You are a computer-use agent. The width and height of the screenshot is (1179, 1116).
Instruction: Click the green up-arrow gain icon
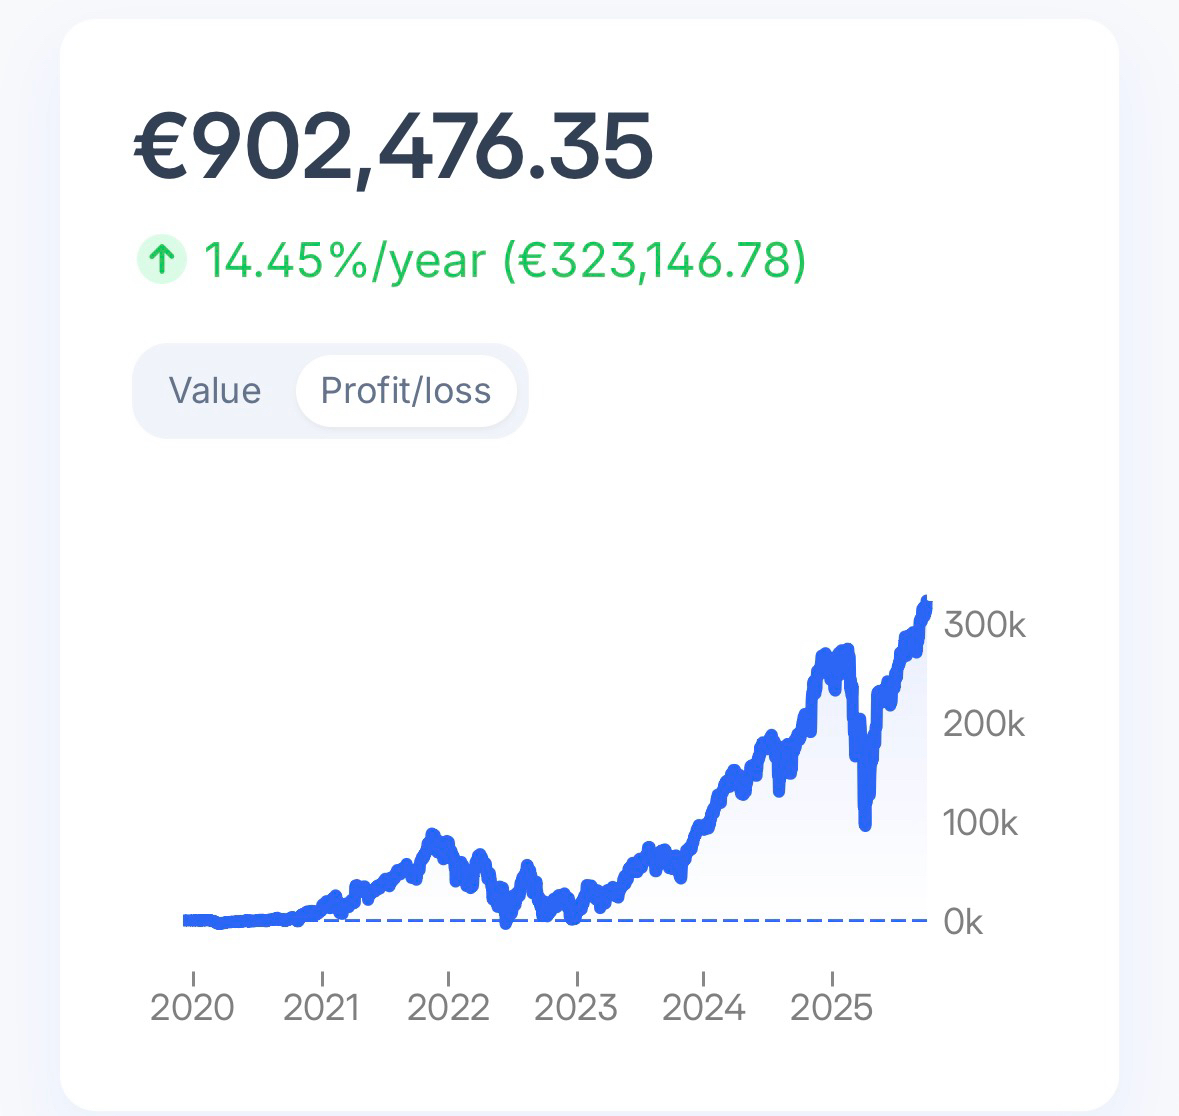[x=161, y=261]
